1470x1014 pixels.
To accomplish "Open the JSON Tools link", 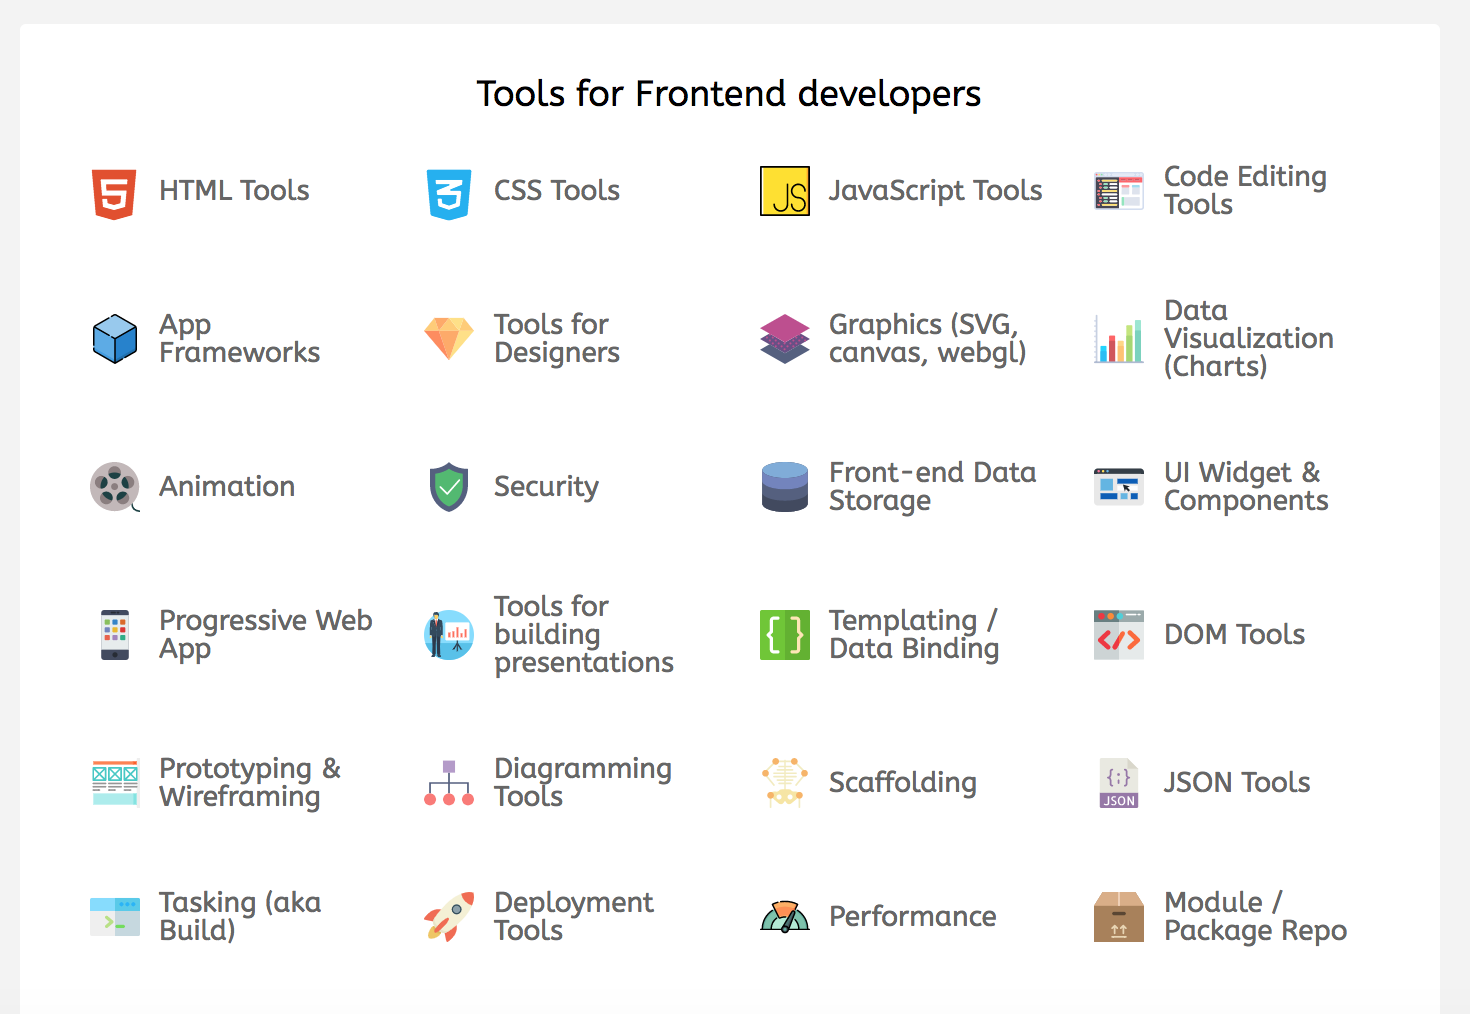I will 1236,783.
